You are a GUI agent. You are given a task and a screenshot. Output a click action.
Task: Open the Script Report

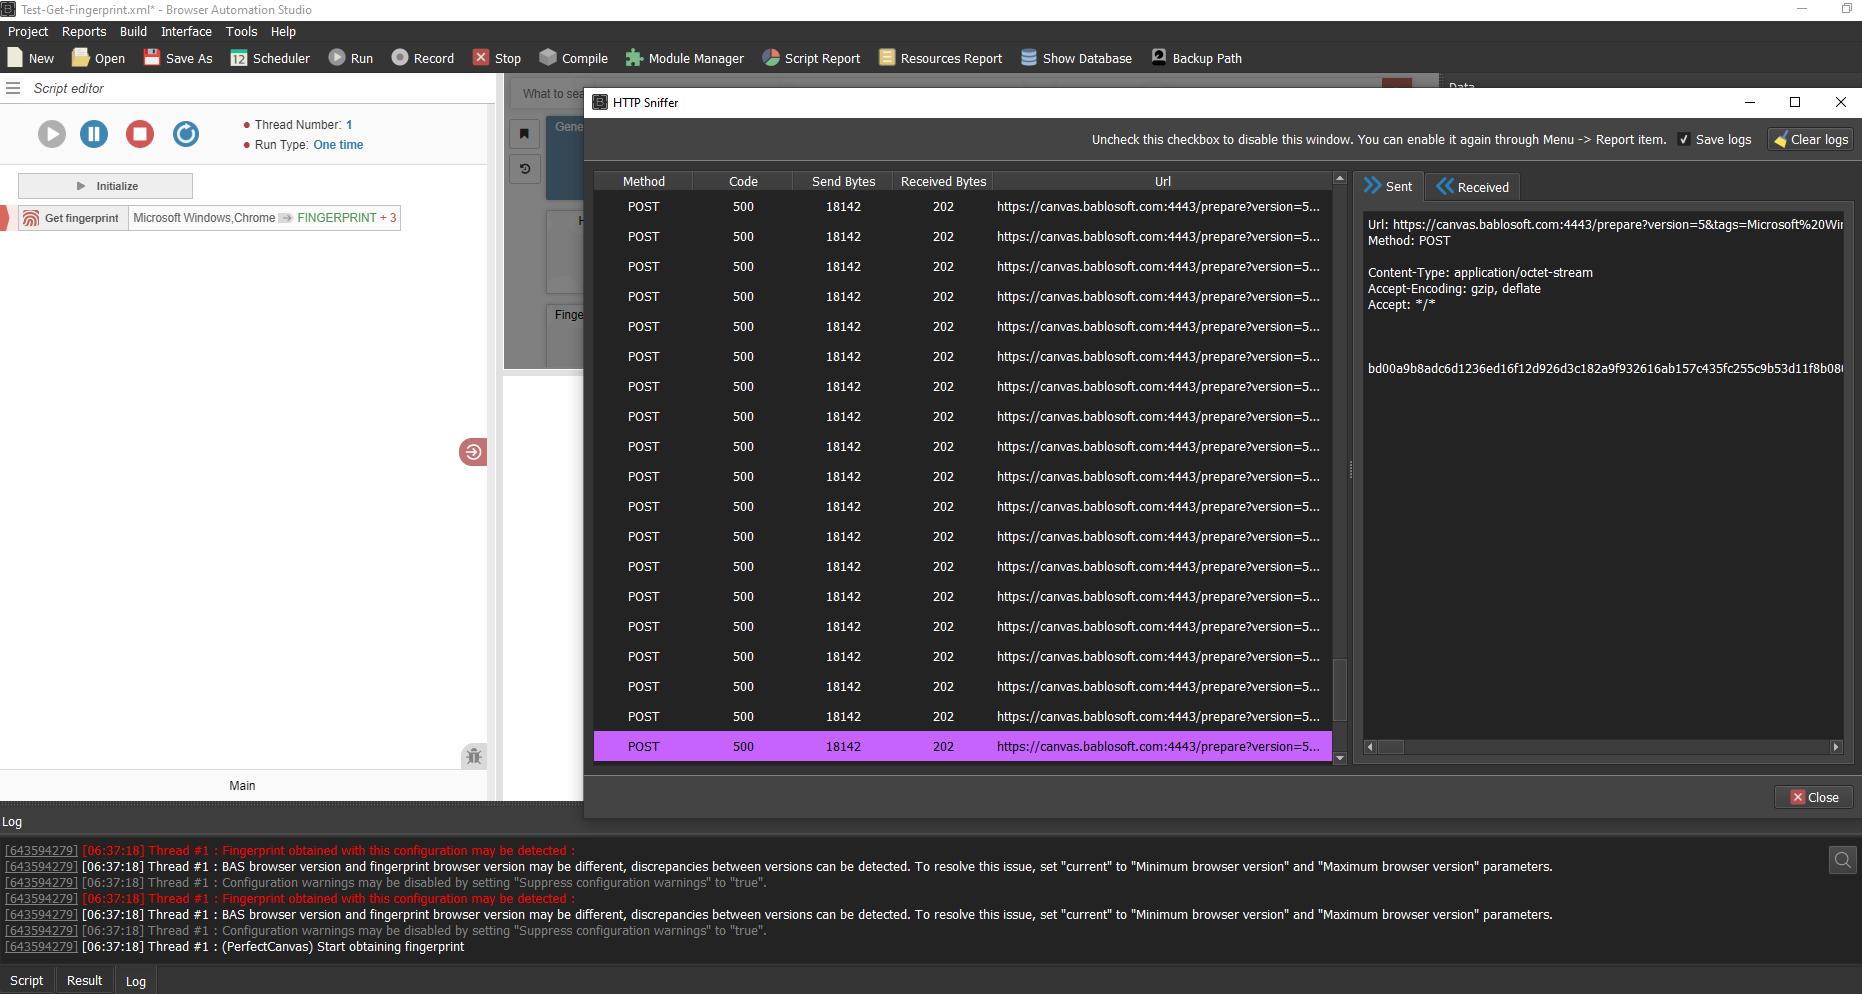pyautogui.click(x=811, y=58)
